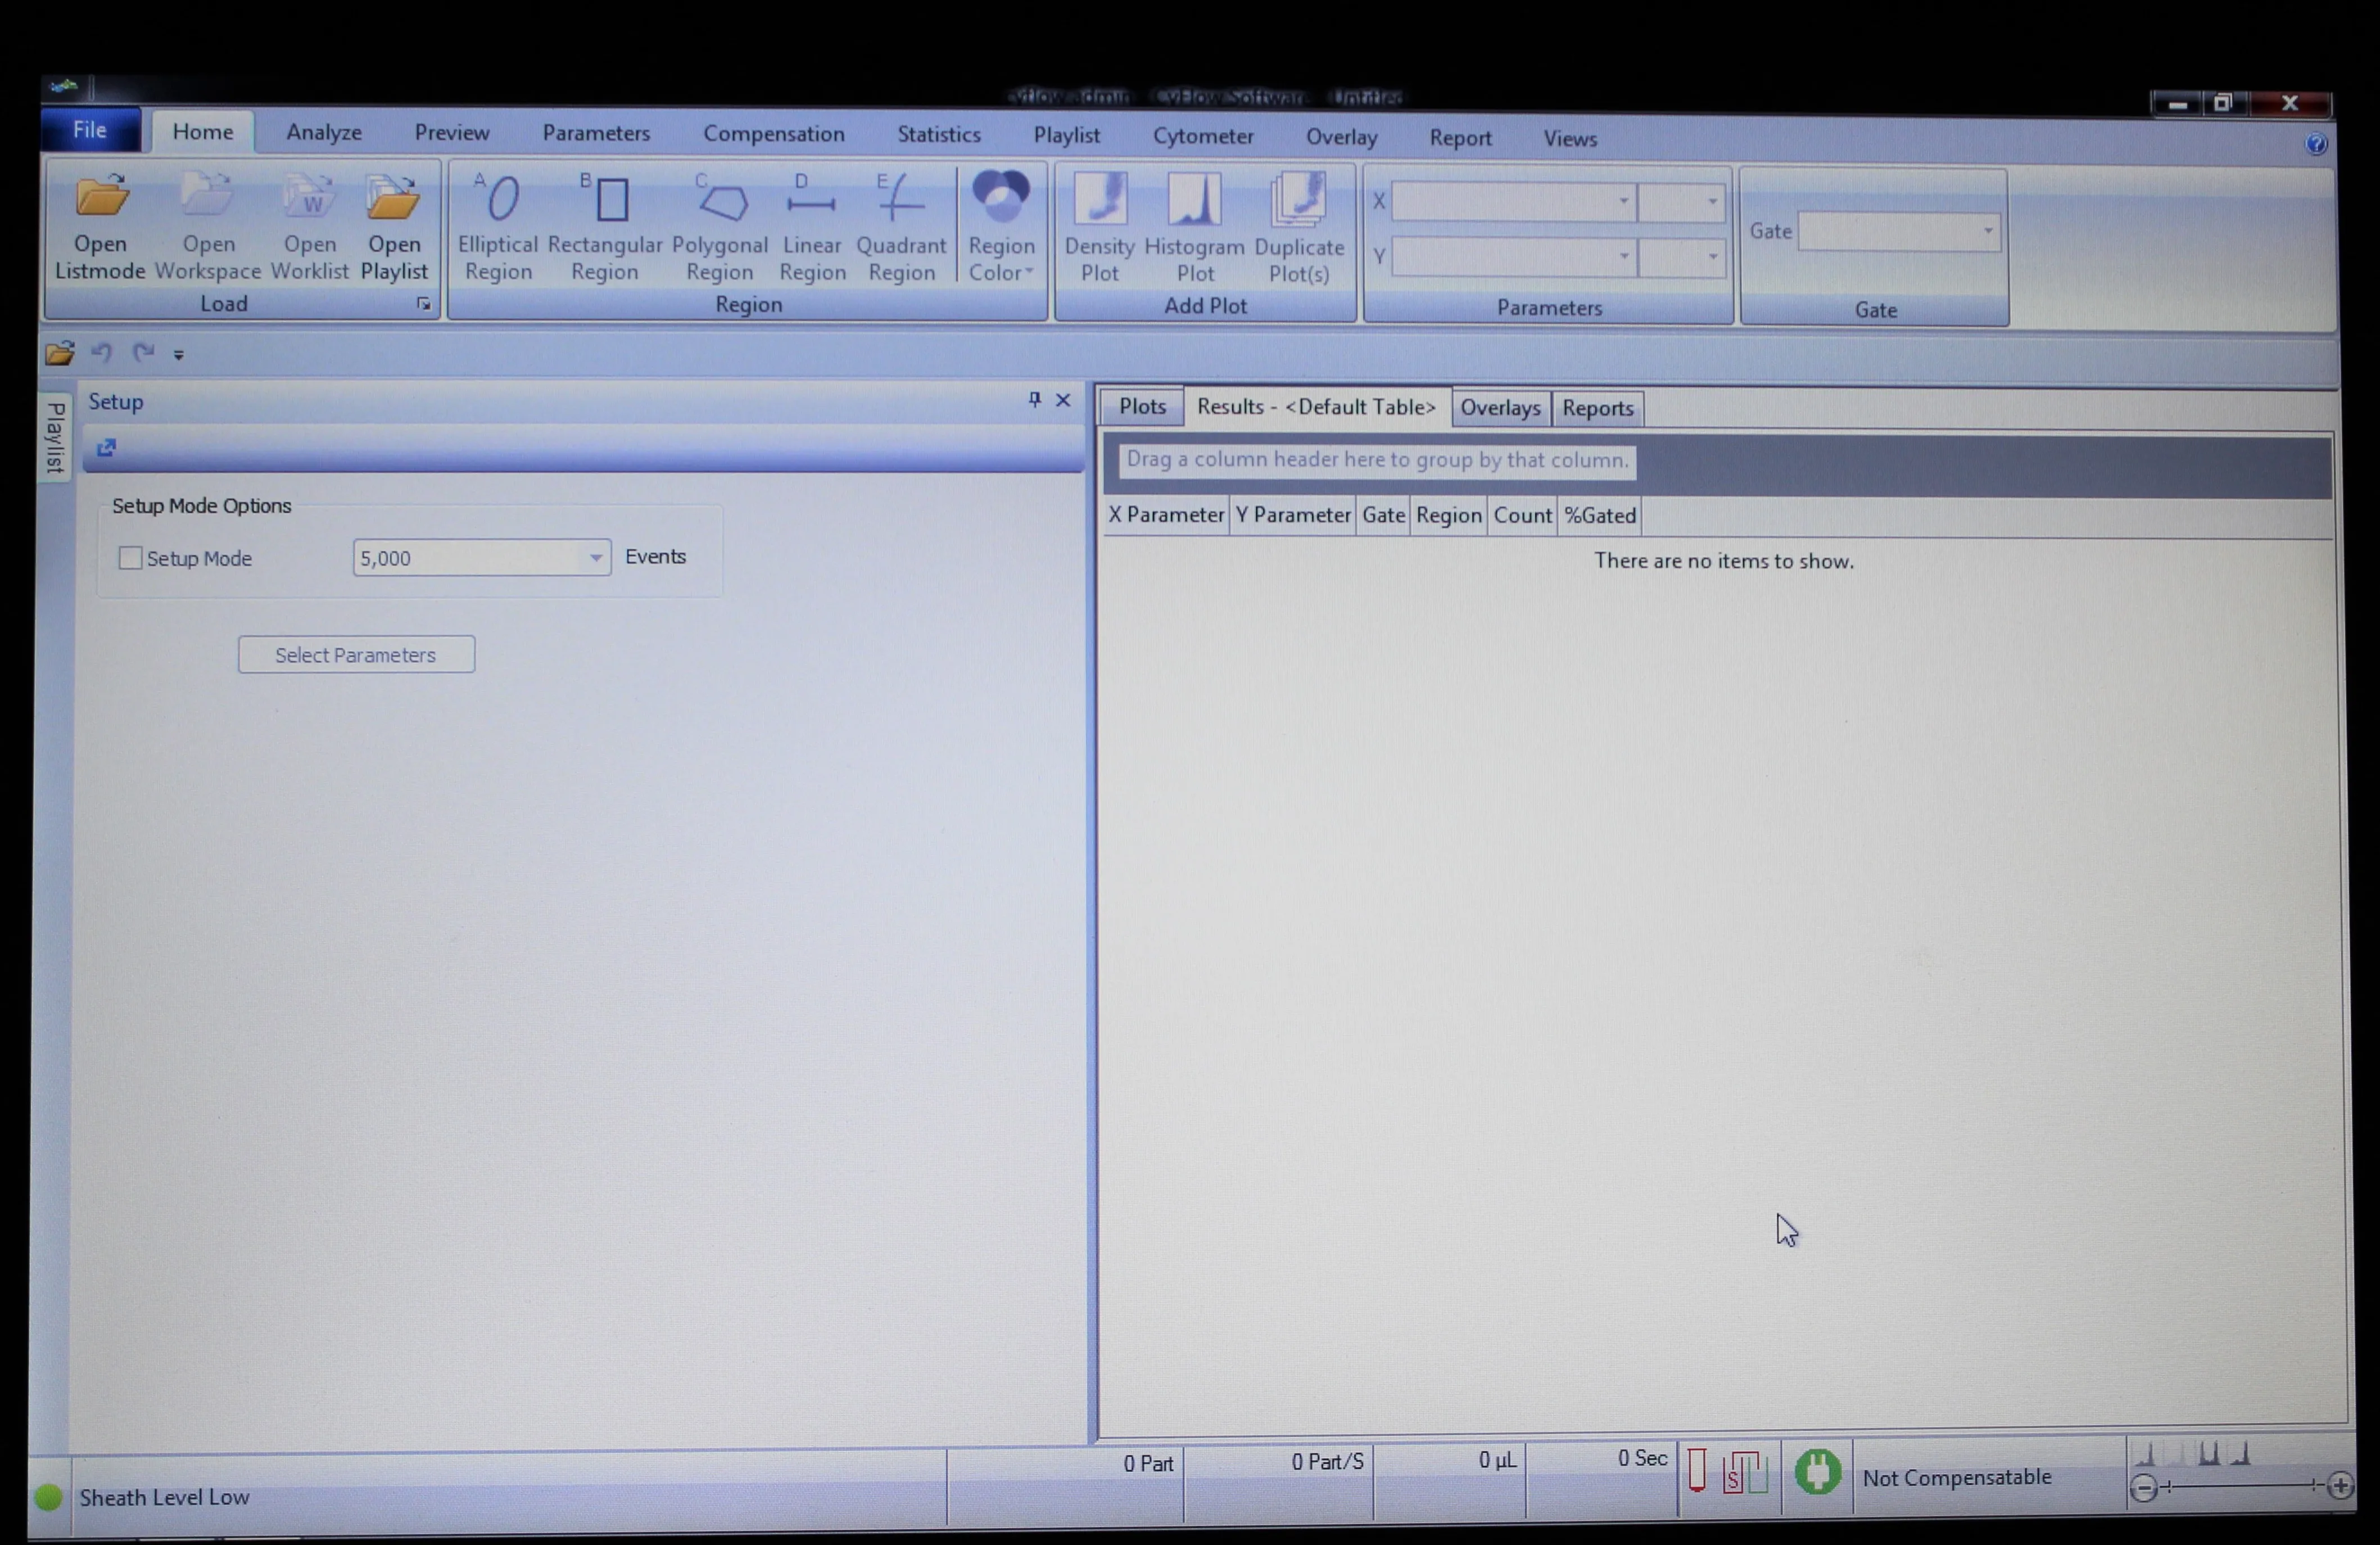This screenshot has width=2380, height=1545.
Task: Click the green power plug status icon
Action: click(1817, 1472)
